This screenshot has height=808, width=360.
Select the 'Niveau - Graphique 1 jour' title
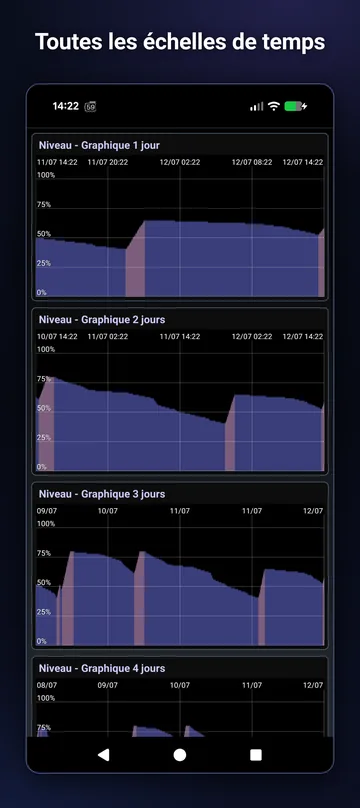tap(99, 145)
